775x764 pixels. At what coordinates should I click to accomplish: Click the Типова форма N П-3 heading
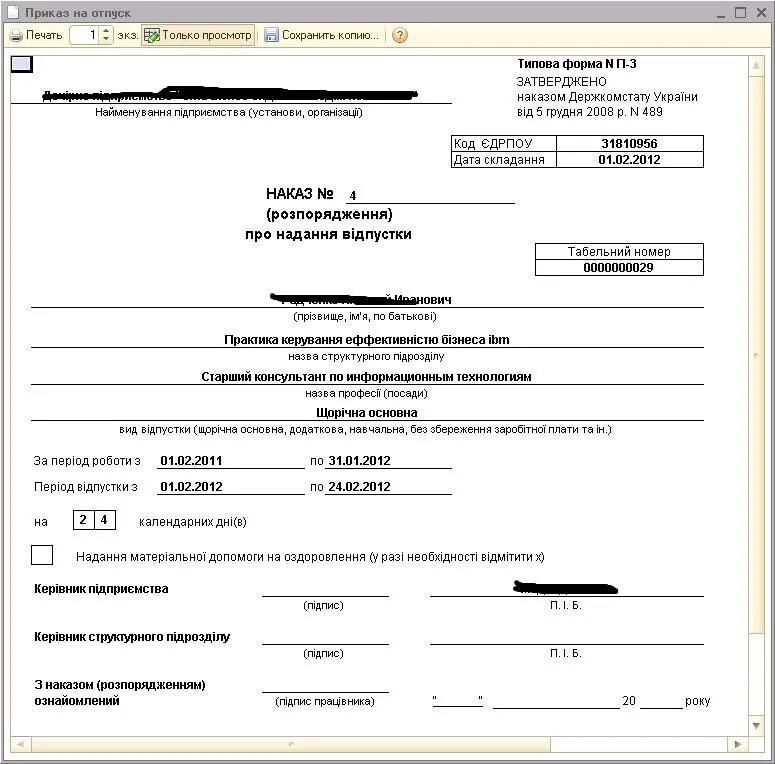(x=577, y=64)
